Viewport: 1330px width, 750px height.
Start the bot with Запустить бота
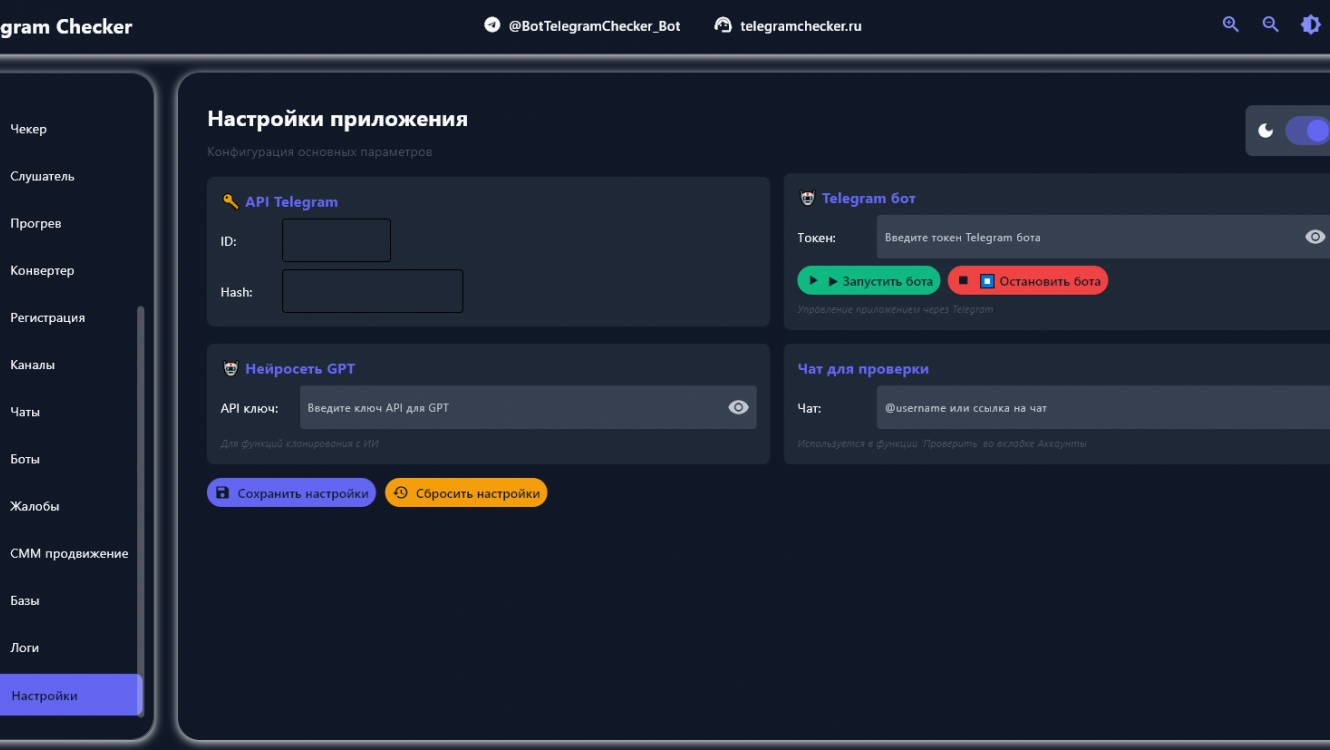(x=868, y=281)
